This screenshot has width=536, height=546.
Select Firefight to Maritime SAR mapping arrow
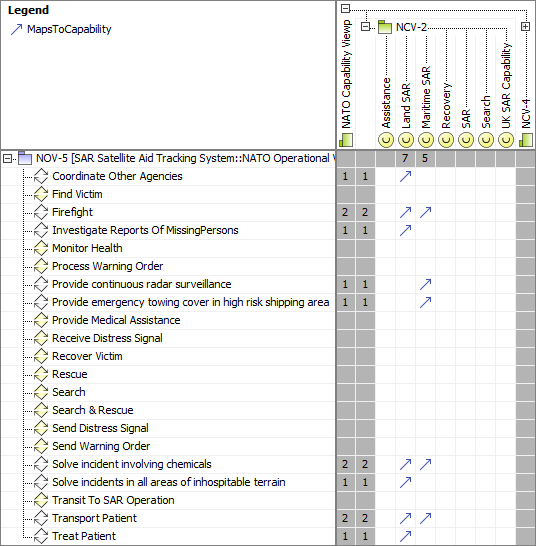426,212
